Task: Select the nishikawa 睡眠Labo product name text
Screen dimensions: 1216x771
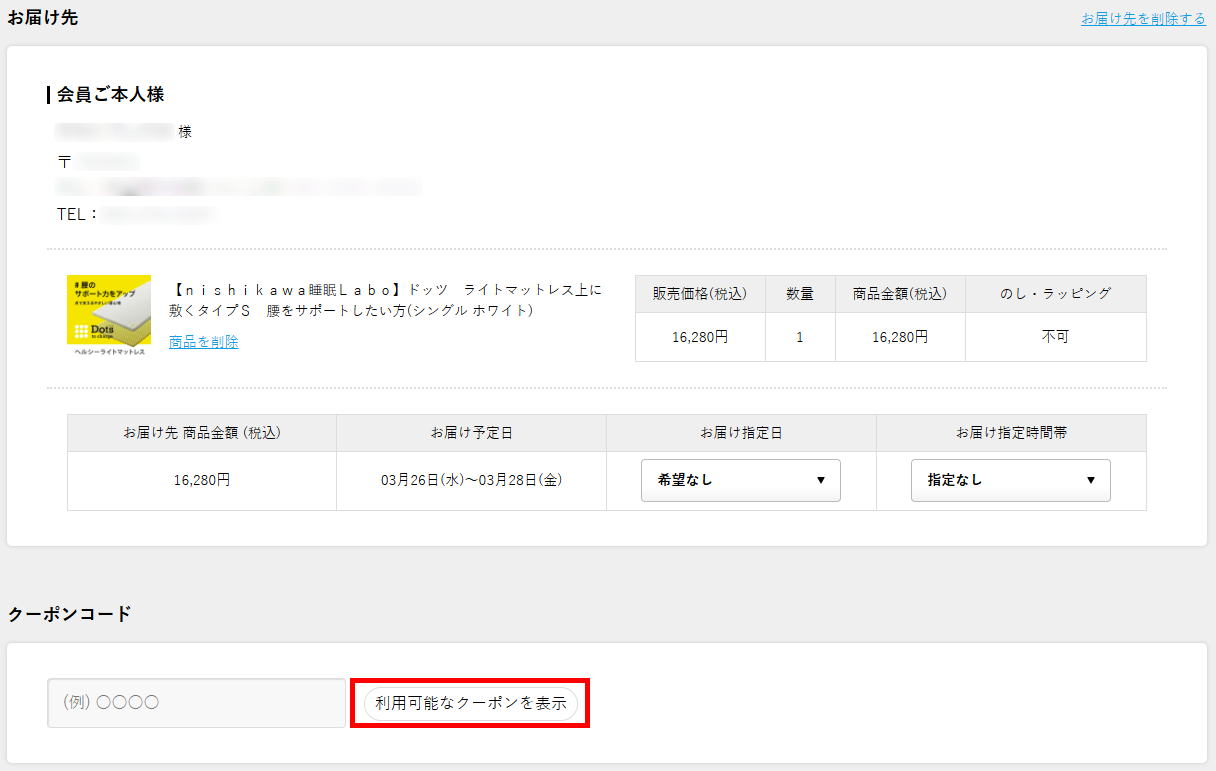Action: click(x=387, y=300)
